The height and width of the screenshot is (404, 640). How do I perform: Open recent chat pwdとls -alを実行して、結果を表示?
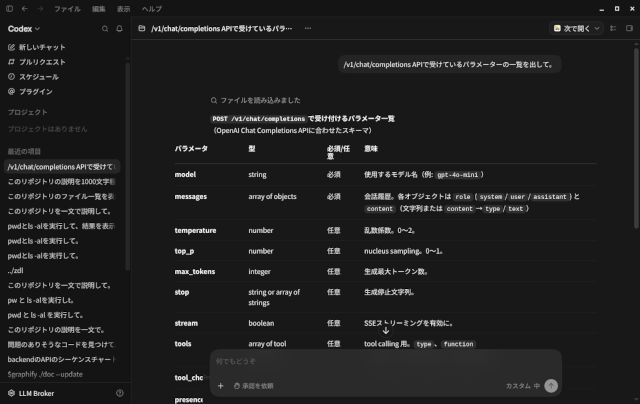coord(62,226)
